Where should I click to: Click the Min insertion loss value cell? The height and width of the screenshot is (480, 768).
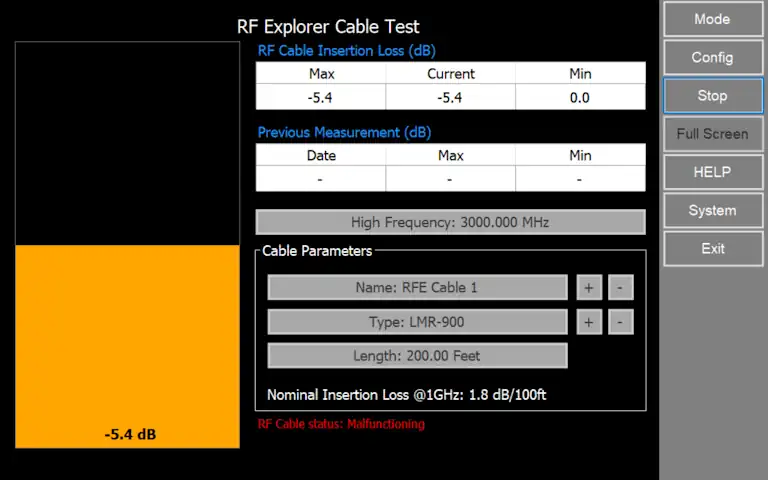[580, 98]
